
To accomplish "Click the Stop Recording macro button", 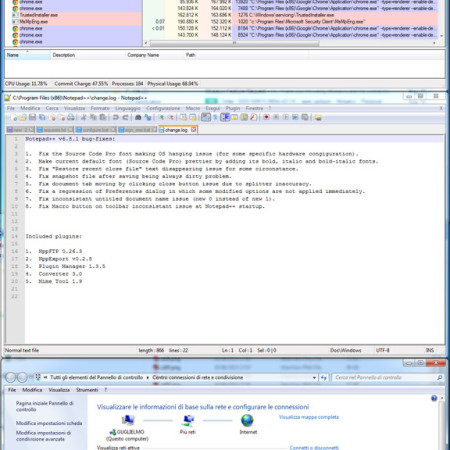I will (x=276, y=117).
